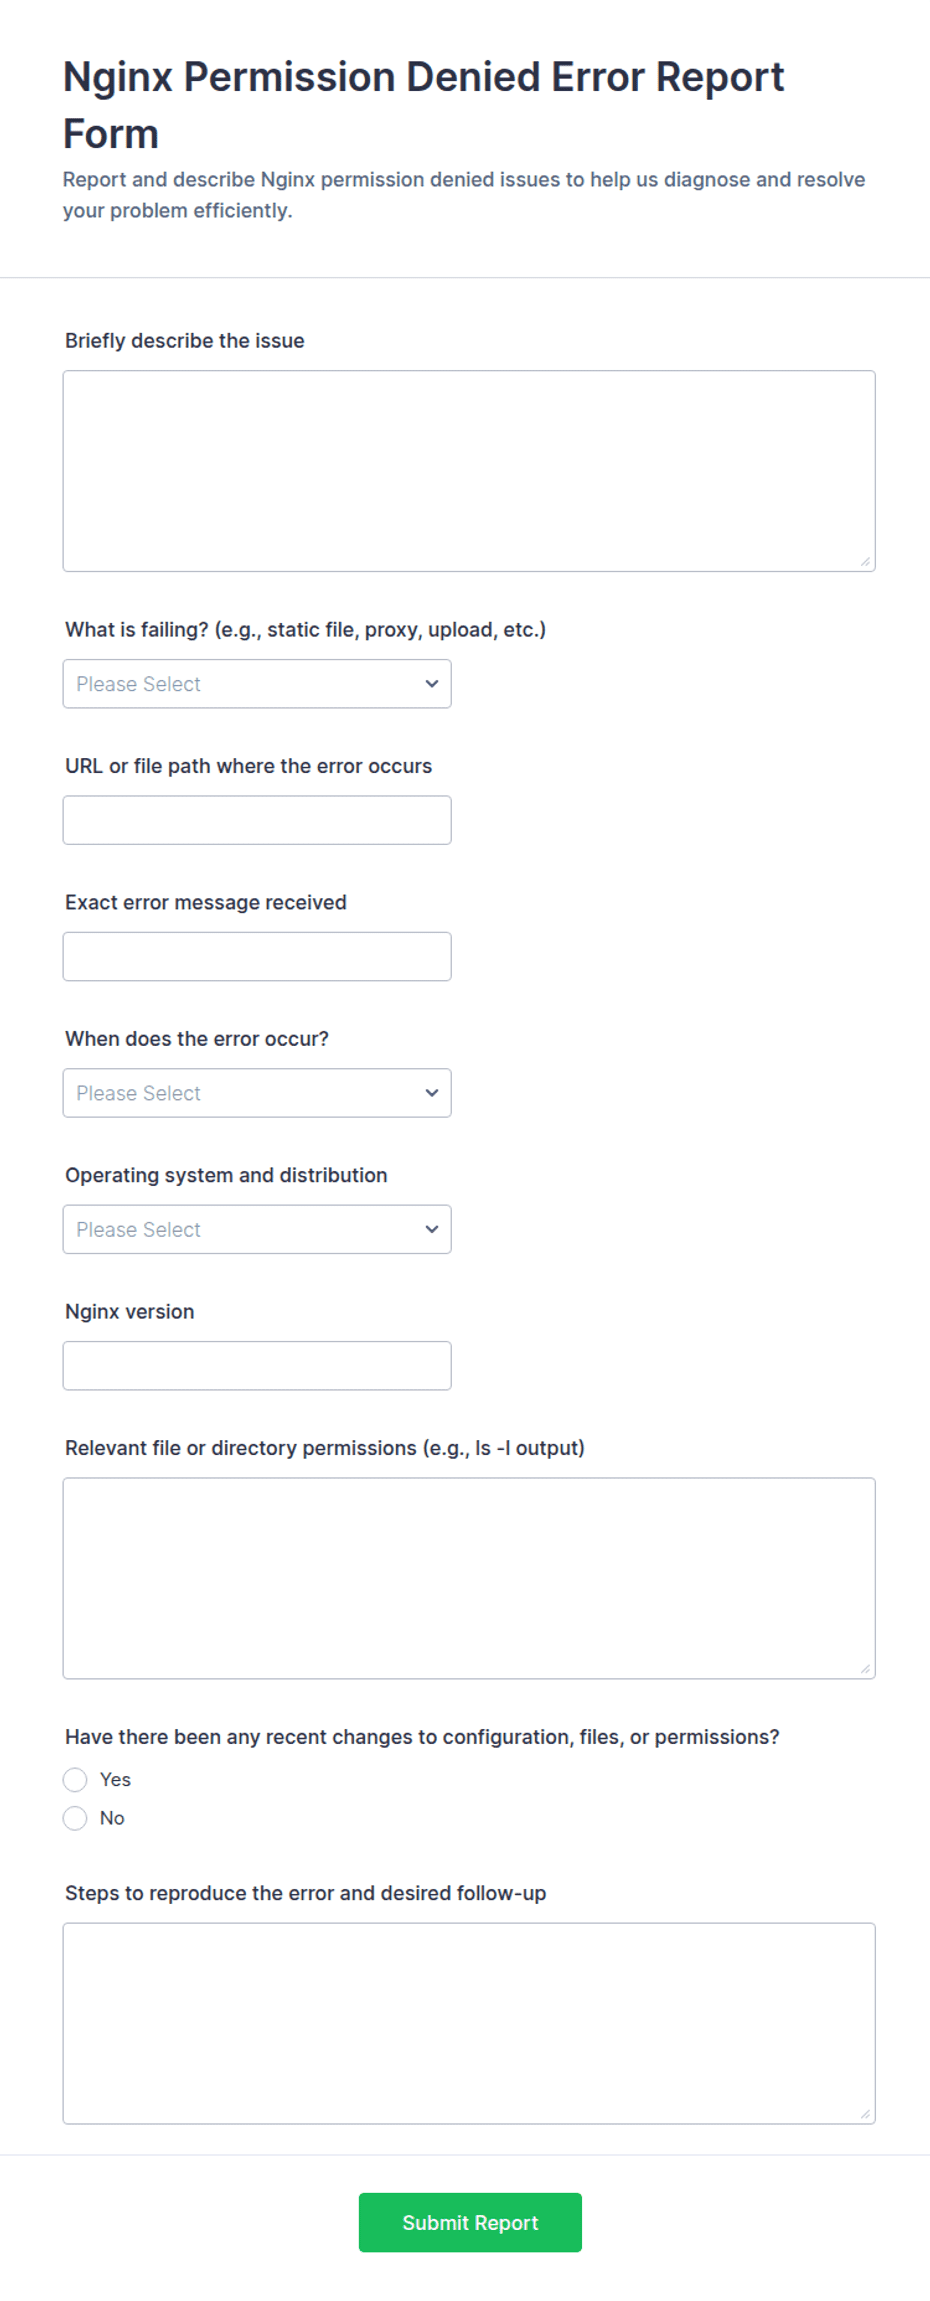Open the 'Operating system and distribution' dropdown
The width and height of the screenshot is (930, 2301).
click(x=257, y=1230)
